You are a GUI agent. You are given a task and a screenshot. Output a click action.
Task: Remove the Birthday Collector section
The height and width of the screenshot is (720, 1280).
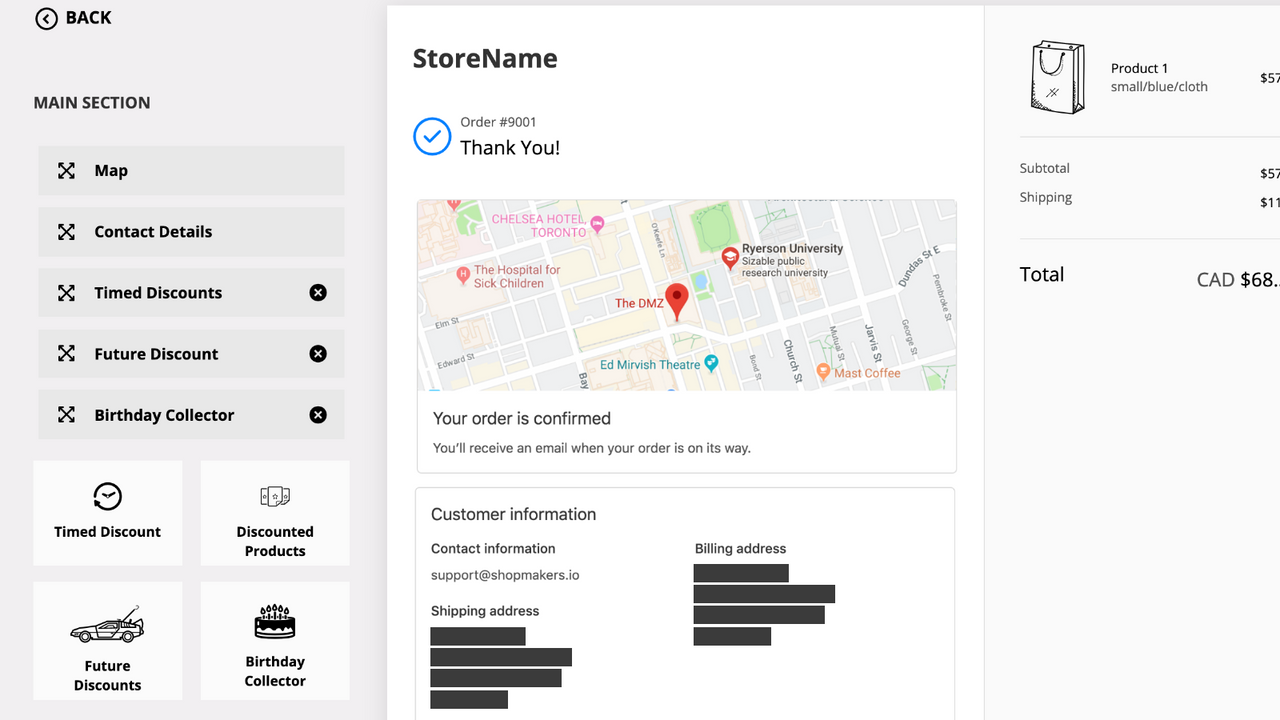click(318, 414)
